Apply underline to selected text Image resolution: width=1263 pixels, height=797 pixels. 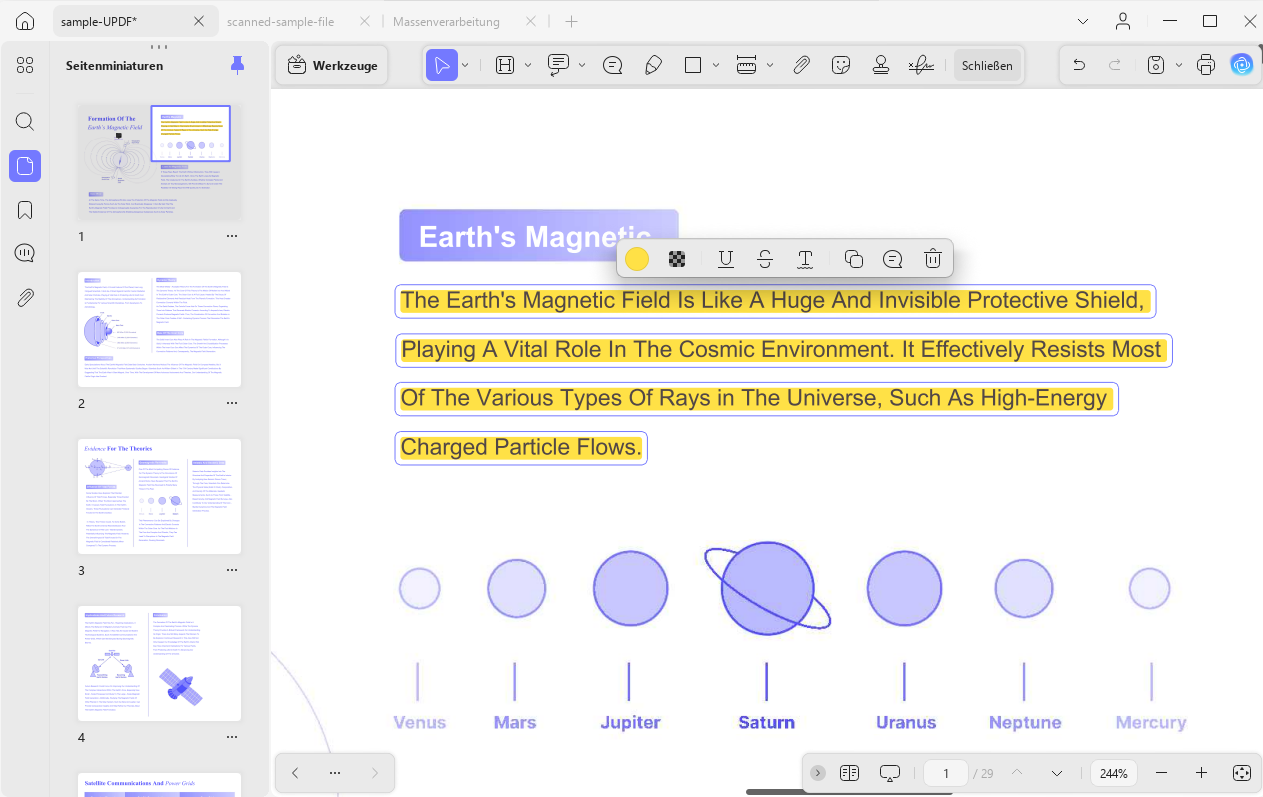coord(726,259)
